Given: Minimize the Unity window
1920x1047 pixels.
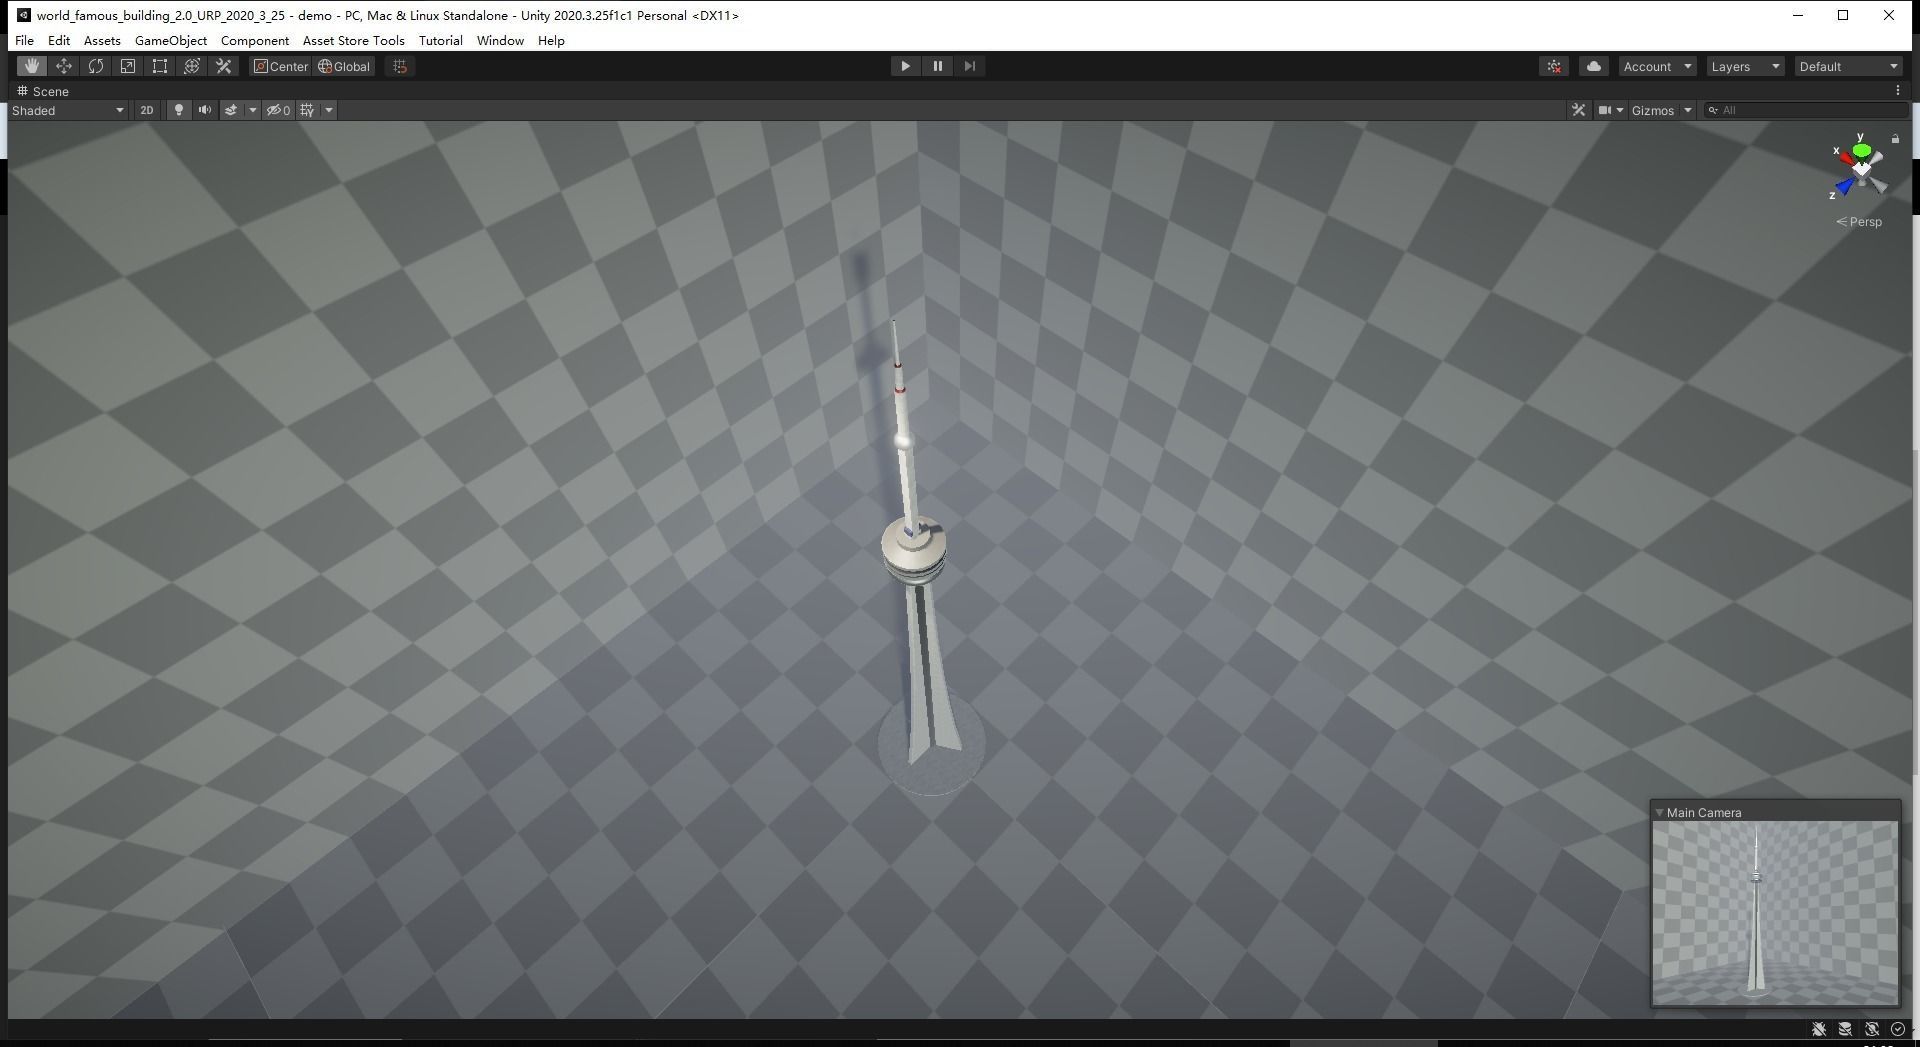Looking at the screenshot, I should tap(1798, 15).
